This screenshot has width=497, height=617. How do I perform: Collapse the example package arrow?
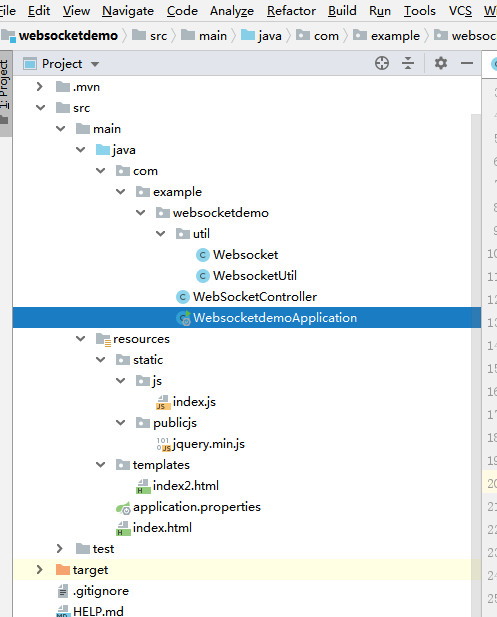pyautogui.click(x=121, y=192)
